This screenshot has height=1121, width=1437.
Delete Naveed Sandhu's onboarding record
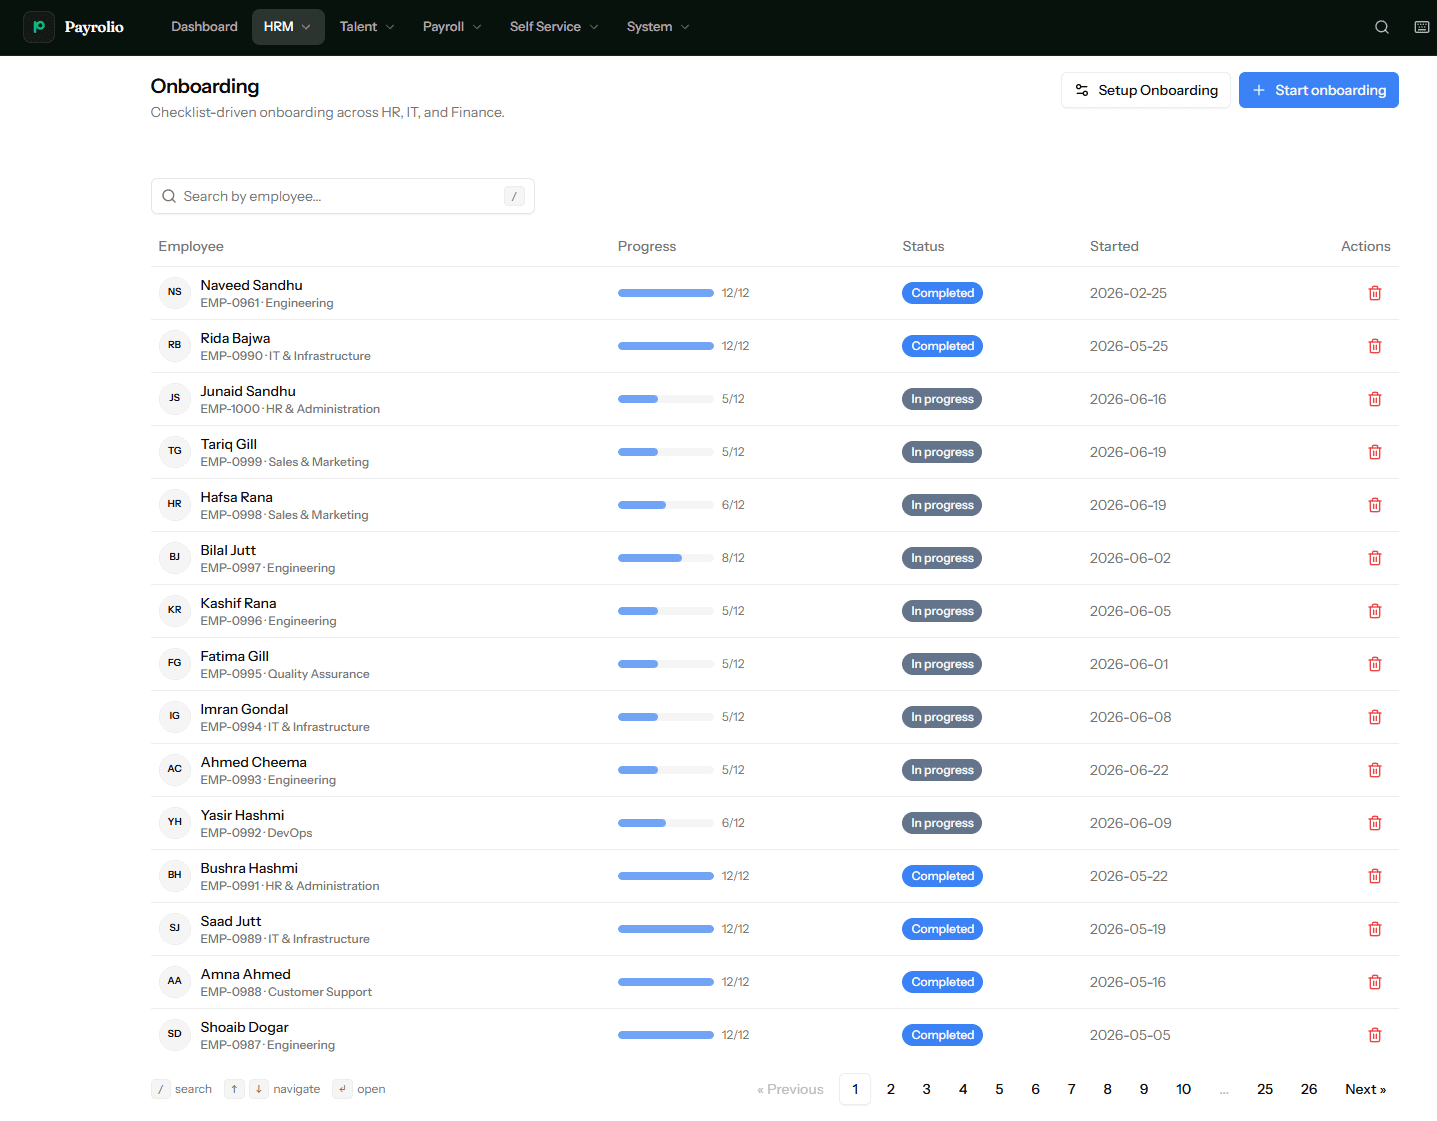point(1374,293)
